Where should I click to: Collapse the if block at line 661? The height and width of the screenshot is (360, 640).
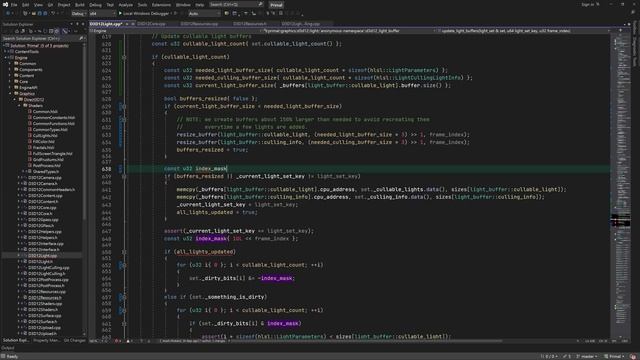click(x=124, y=324)
